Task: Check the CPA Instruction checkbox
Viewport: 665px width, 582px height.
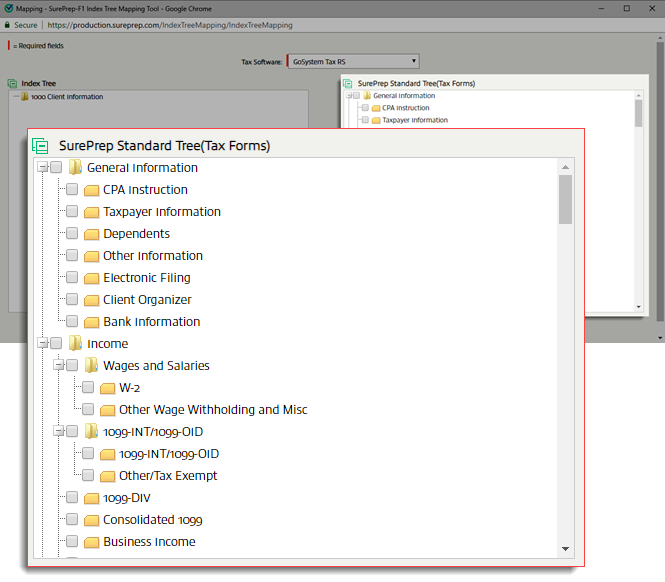Action: click(72, 190)
